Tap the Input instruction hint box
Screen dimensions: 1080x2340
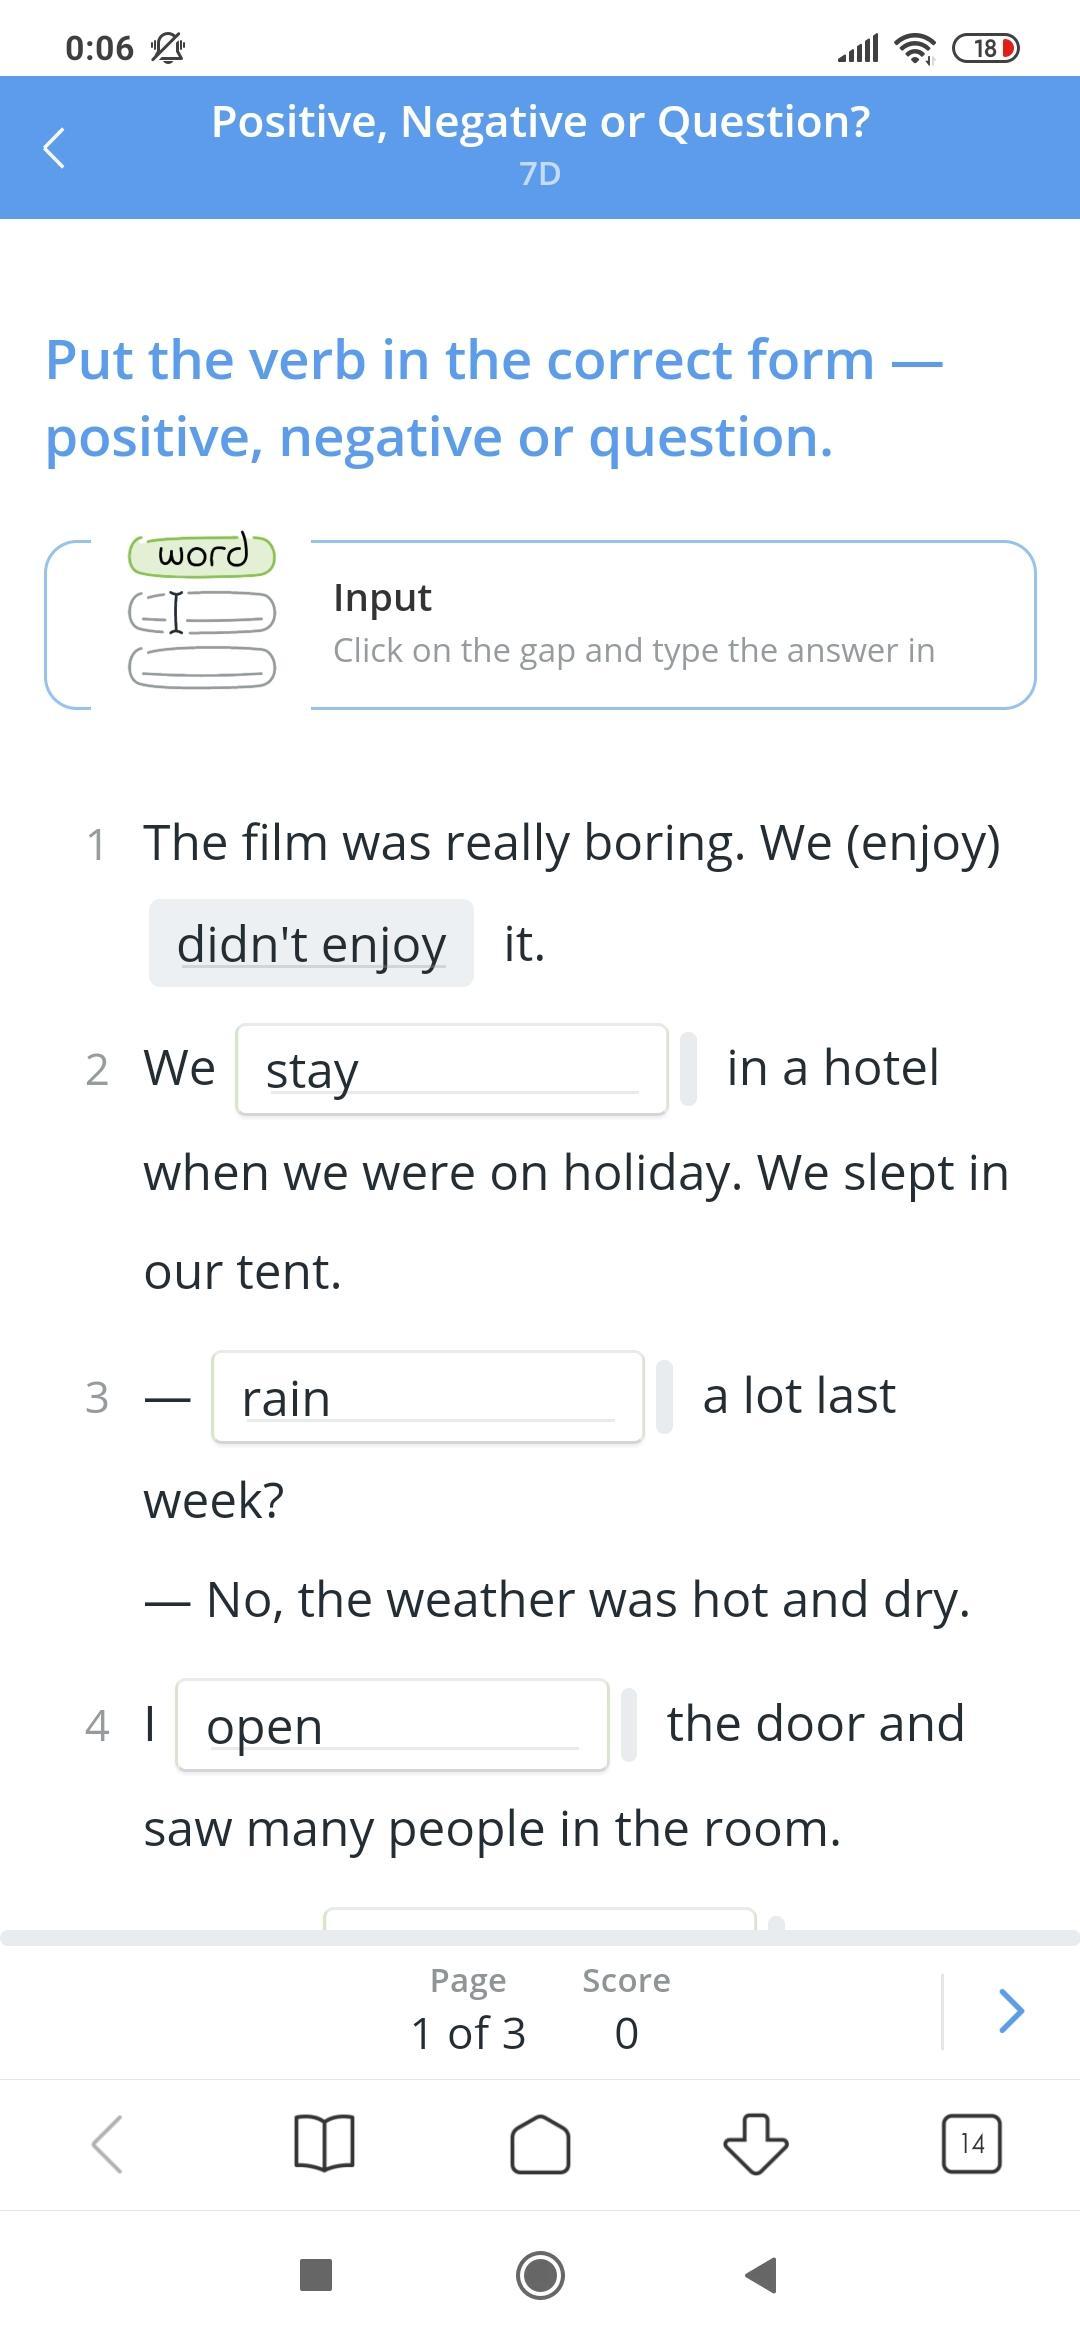pyautogui.click(x=634, y=624)
